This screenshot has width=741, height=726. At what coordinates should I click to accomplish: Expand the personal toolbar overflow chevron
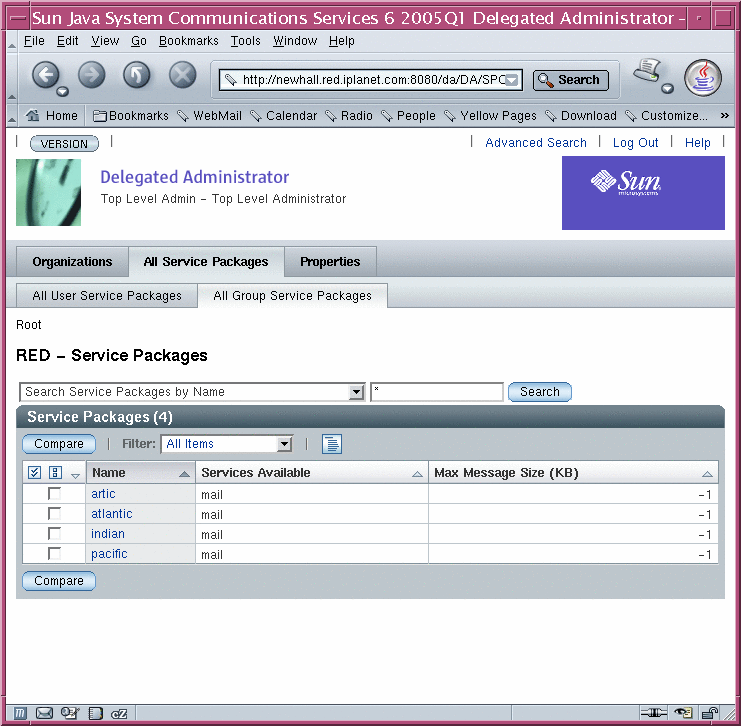[x=724, y=115]
